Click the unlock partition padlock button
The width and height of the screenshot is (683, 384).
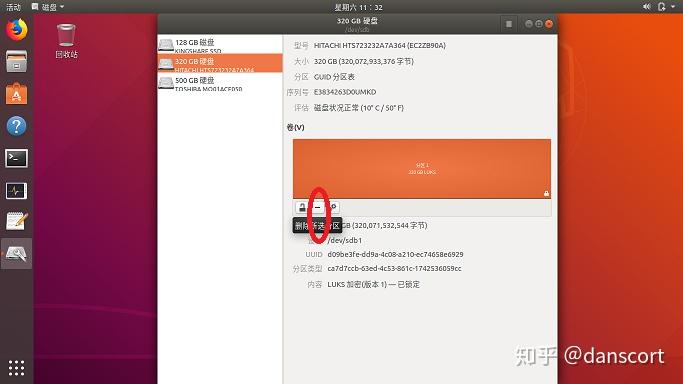click(x=301, y=207)
